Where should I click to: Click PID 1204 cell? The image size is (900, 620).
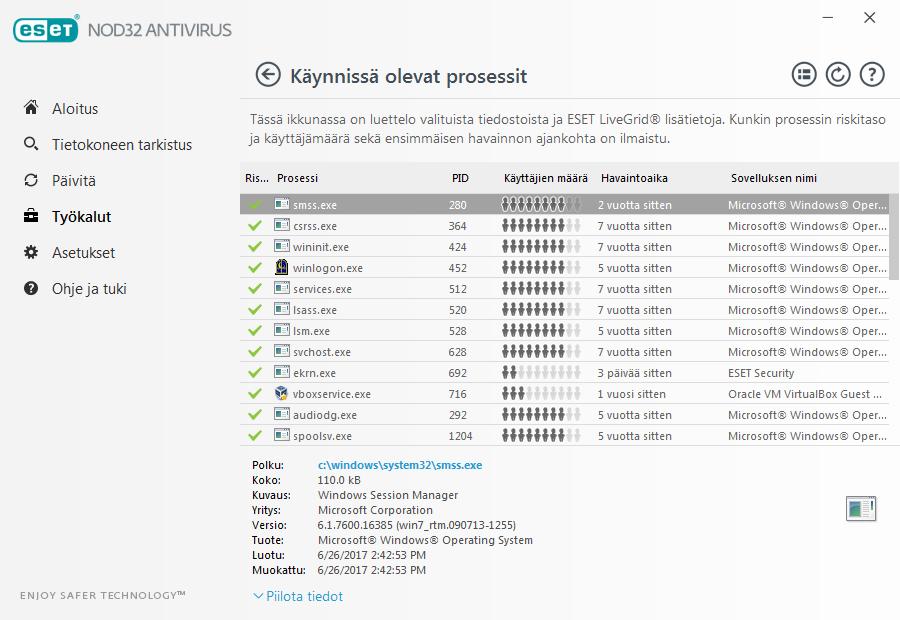(x=460, y=436)
